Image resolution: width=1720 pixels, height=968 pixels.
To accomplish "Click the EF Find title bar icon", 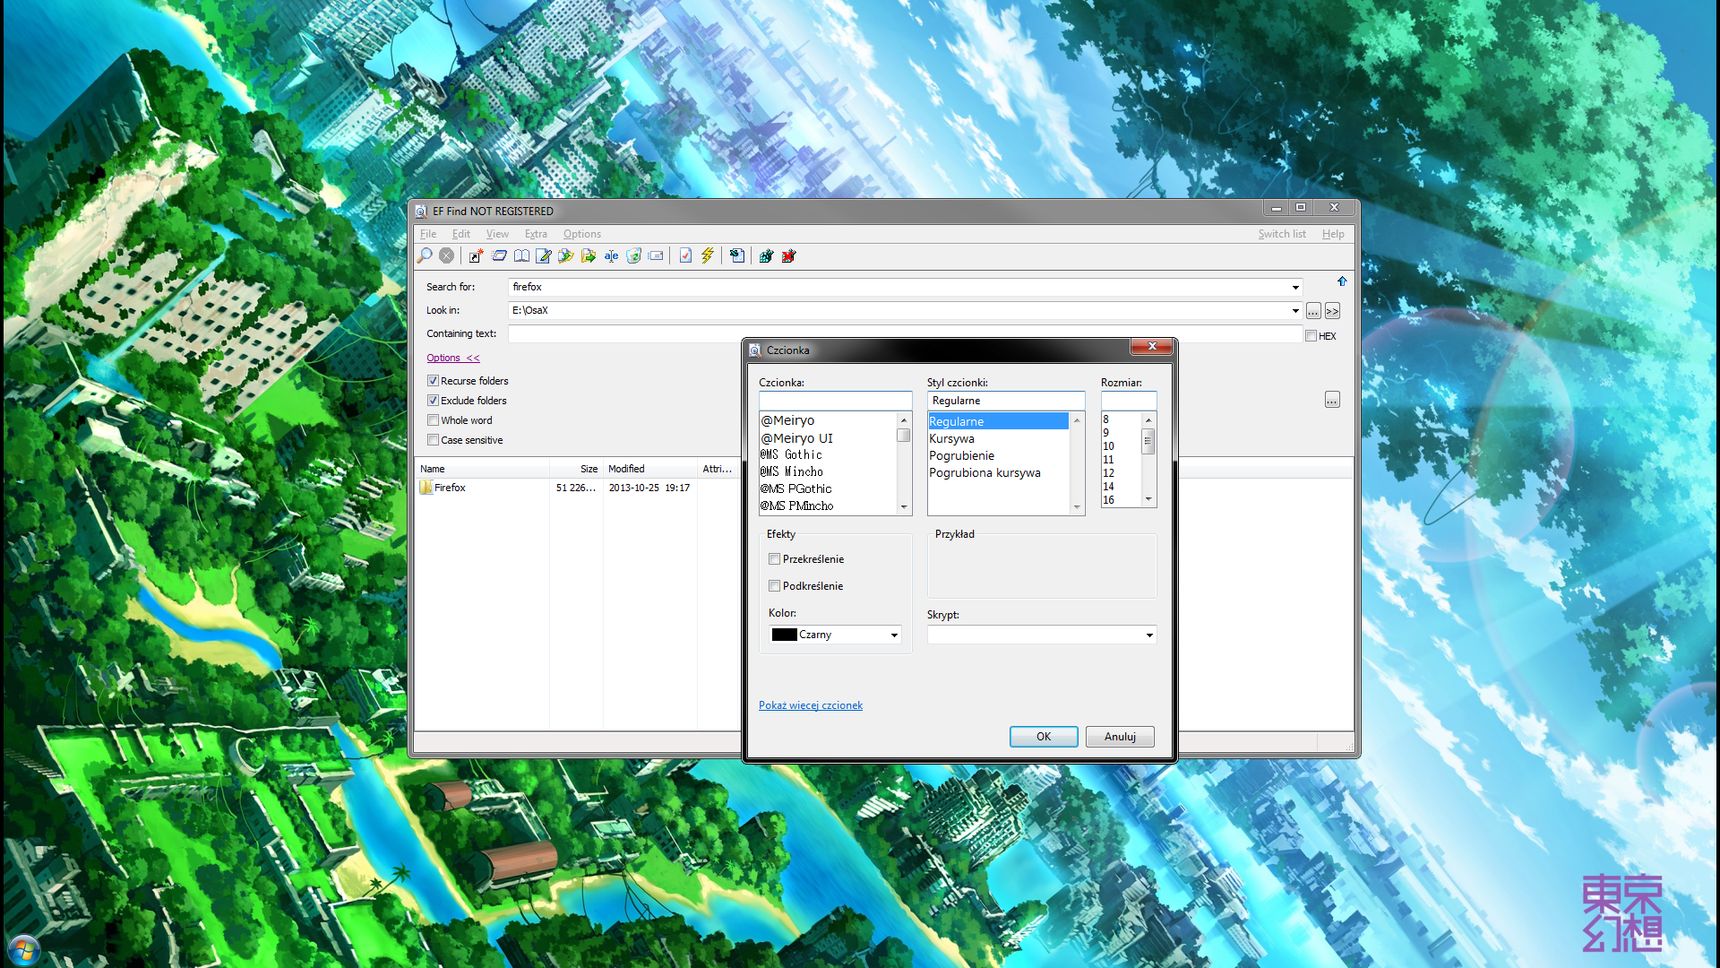I will pyautogui.click(x=421, y=211).
